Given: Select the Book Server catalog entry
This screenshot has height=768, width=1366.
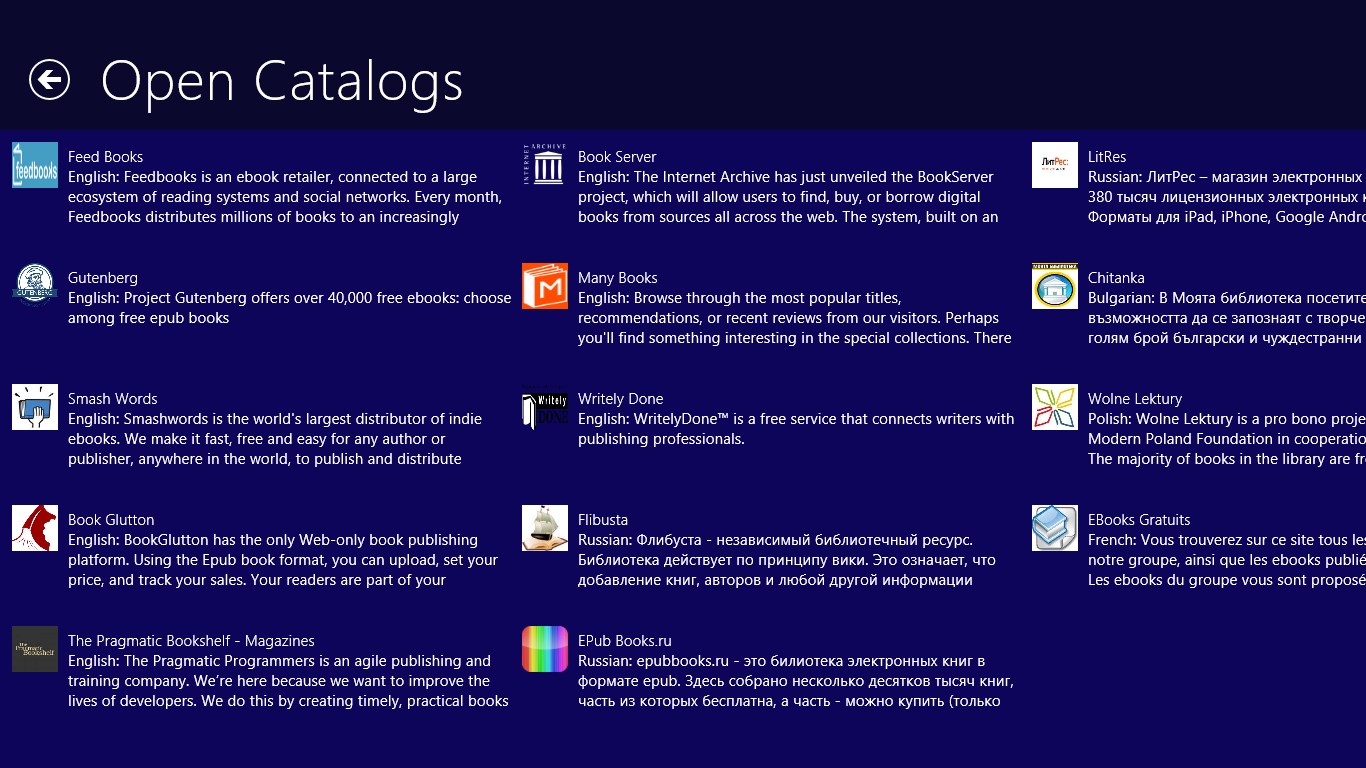Looking at the screenshot, I should (616, 156).
